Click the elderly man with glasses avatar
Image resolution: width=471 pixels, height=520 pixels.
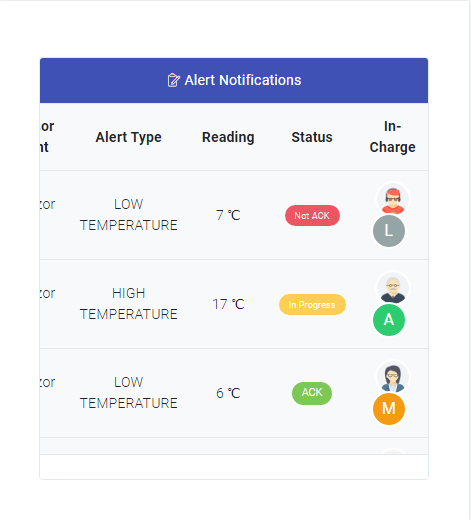pyautogui.click(x=393, y=288)
